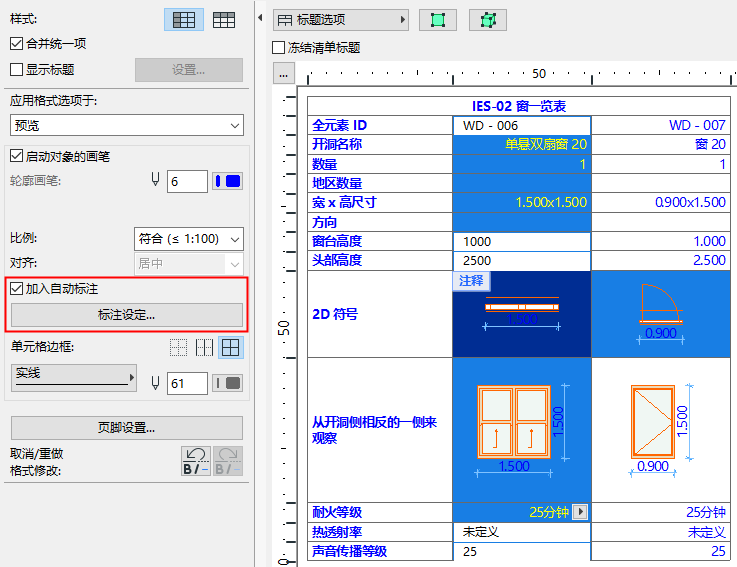Open 页脚设置... footer settings
Screen dimensions: 737x567
pos(126,427)
